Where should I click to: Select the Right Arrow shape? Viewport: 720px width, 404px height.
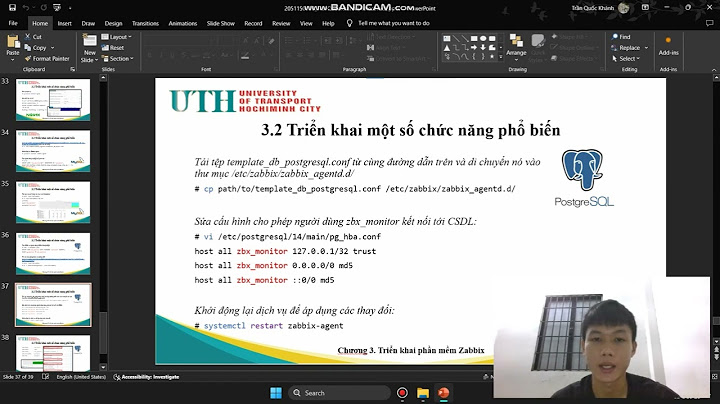tap(474, 48)
